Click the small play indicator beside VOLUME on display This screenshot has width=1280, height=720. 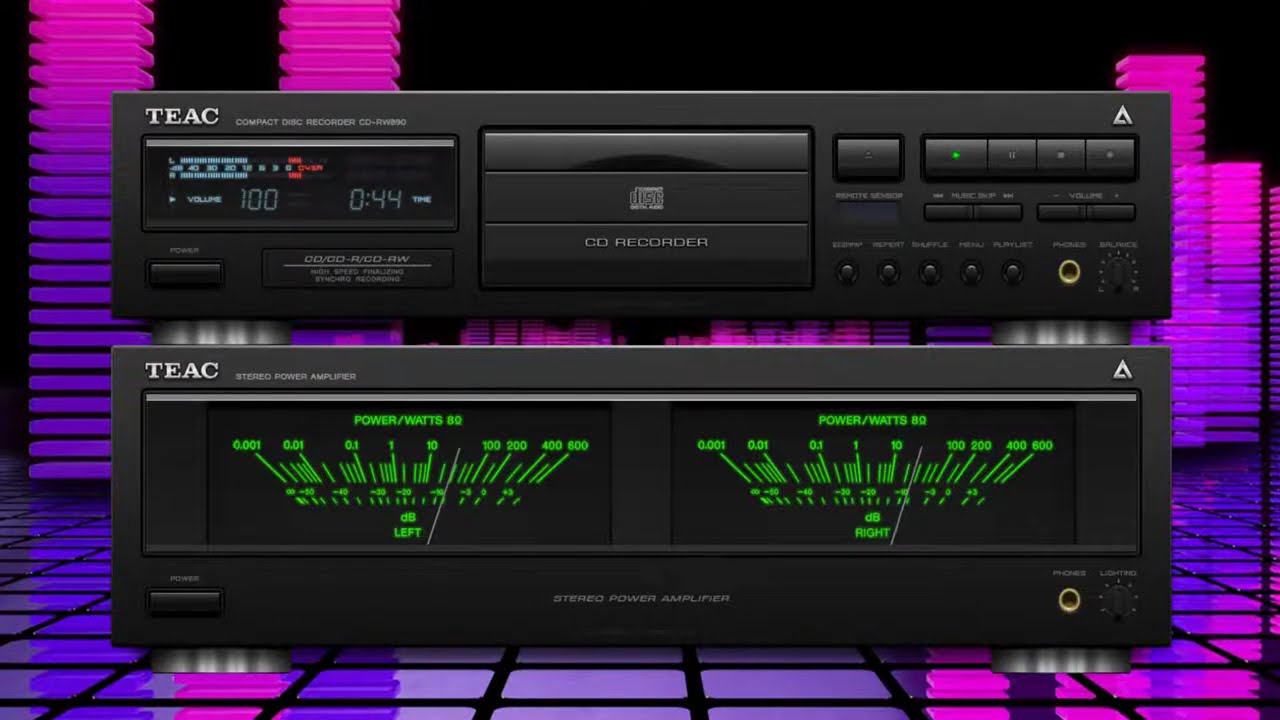[172, 199]
